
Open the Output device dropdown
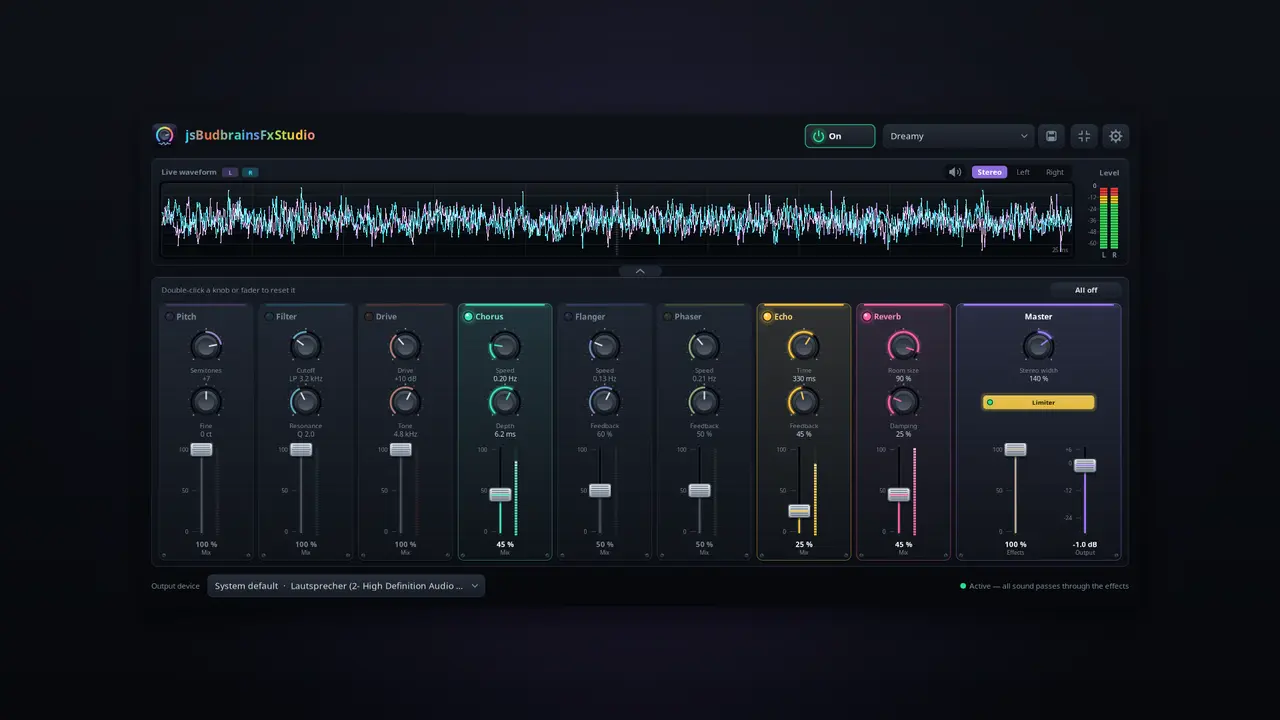point(346,586)
